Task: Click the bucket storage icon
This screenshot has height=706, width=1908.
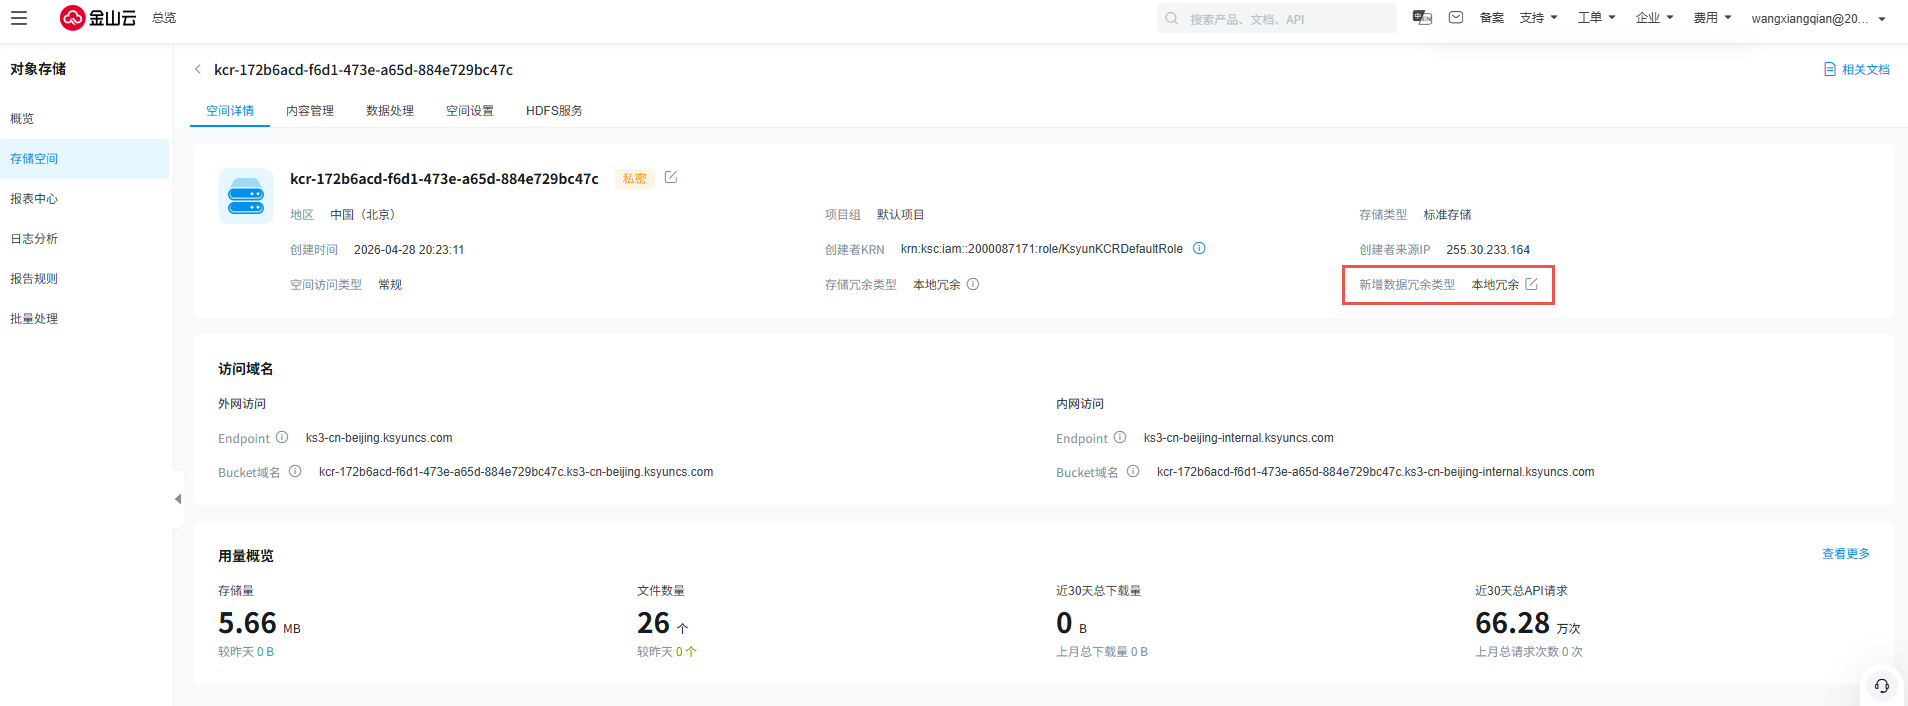Action: pos(246,196)
